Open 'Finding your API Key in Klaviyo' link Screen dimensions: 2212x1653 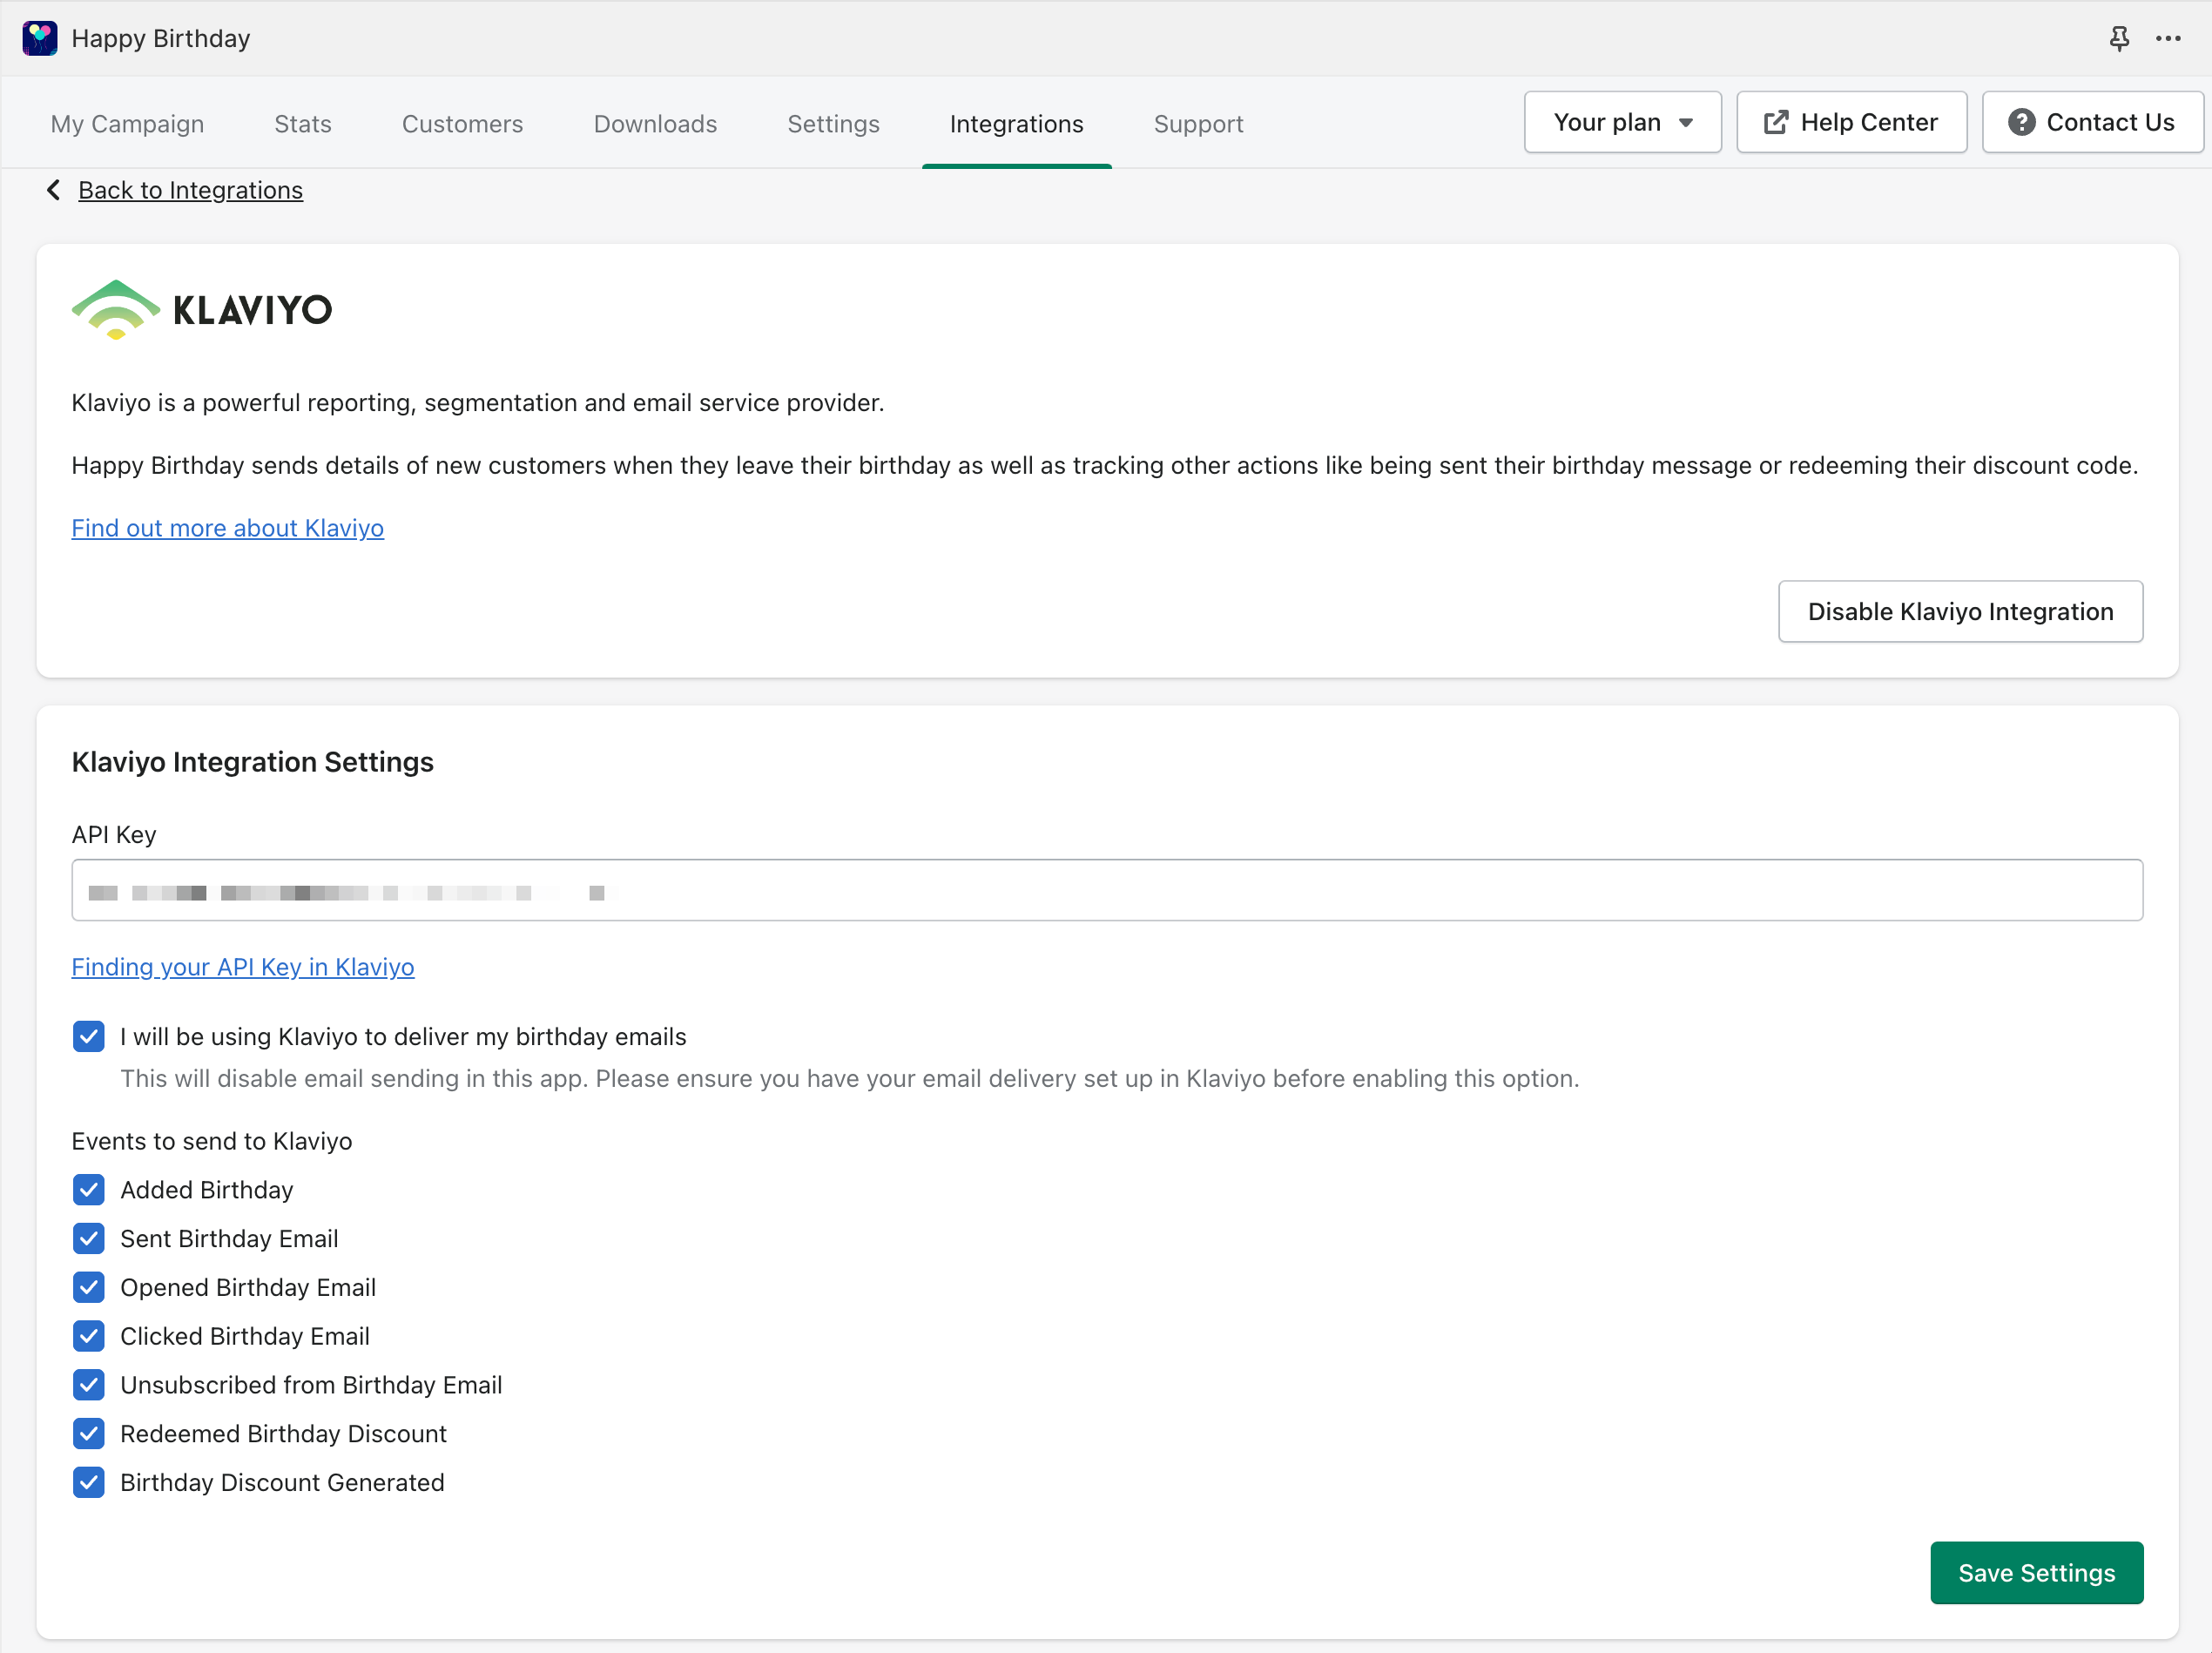243,967
